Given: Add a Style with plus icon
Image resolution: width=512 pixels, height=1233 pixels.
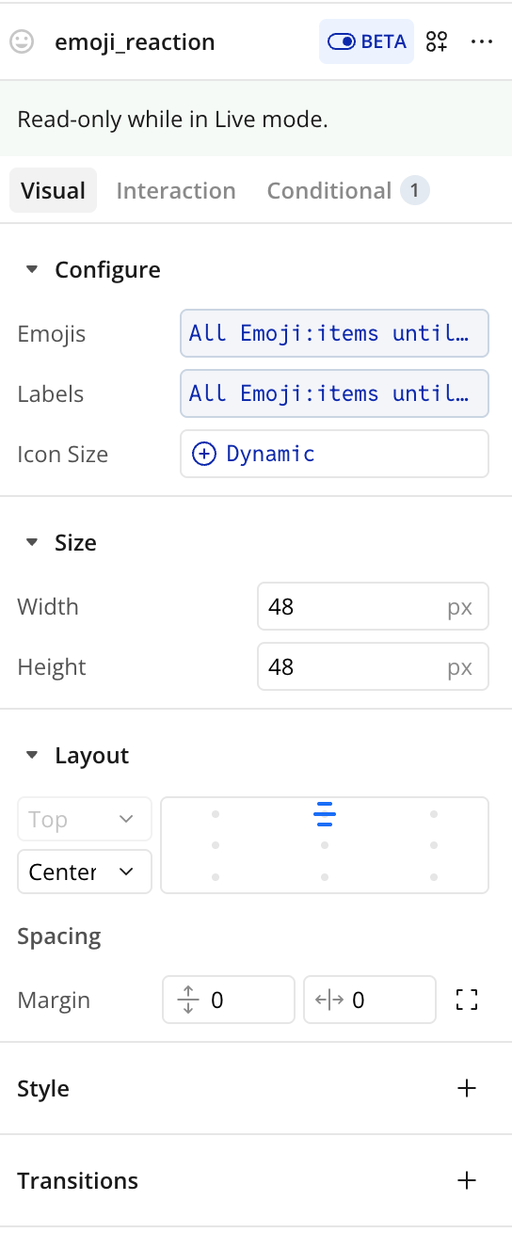Looking at the screenshot, I should 466,1089.
